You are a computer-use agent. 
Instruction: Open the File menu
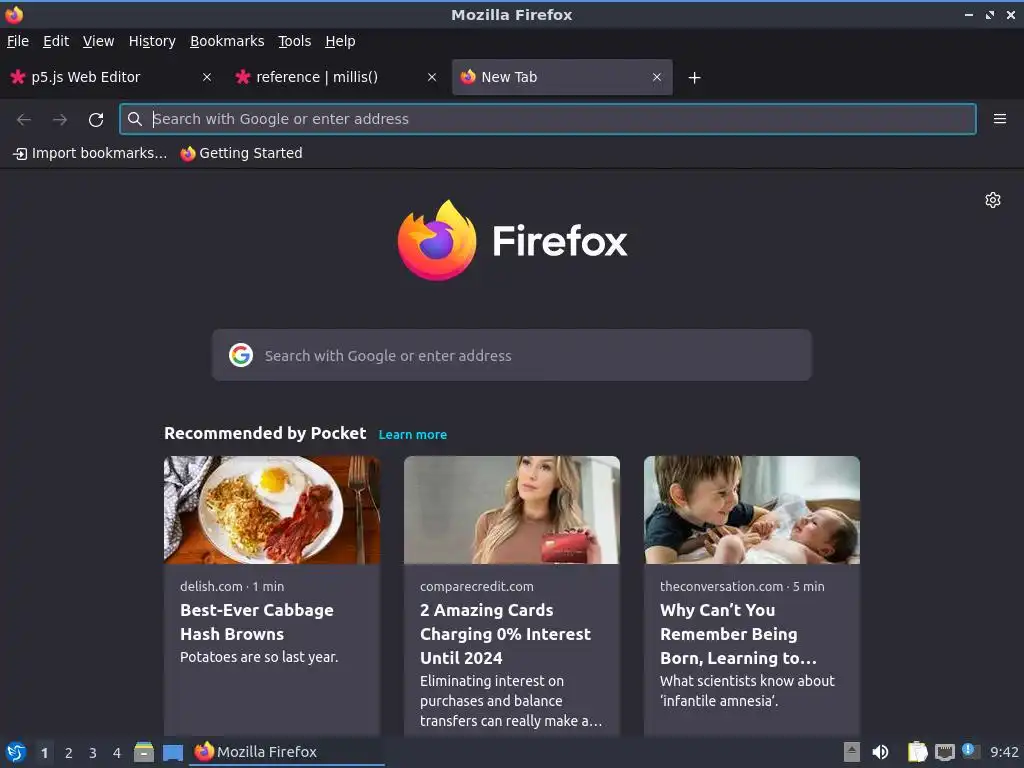pos(18,41)
